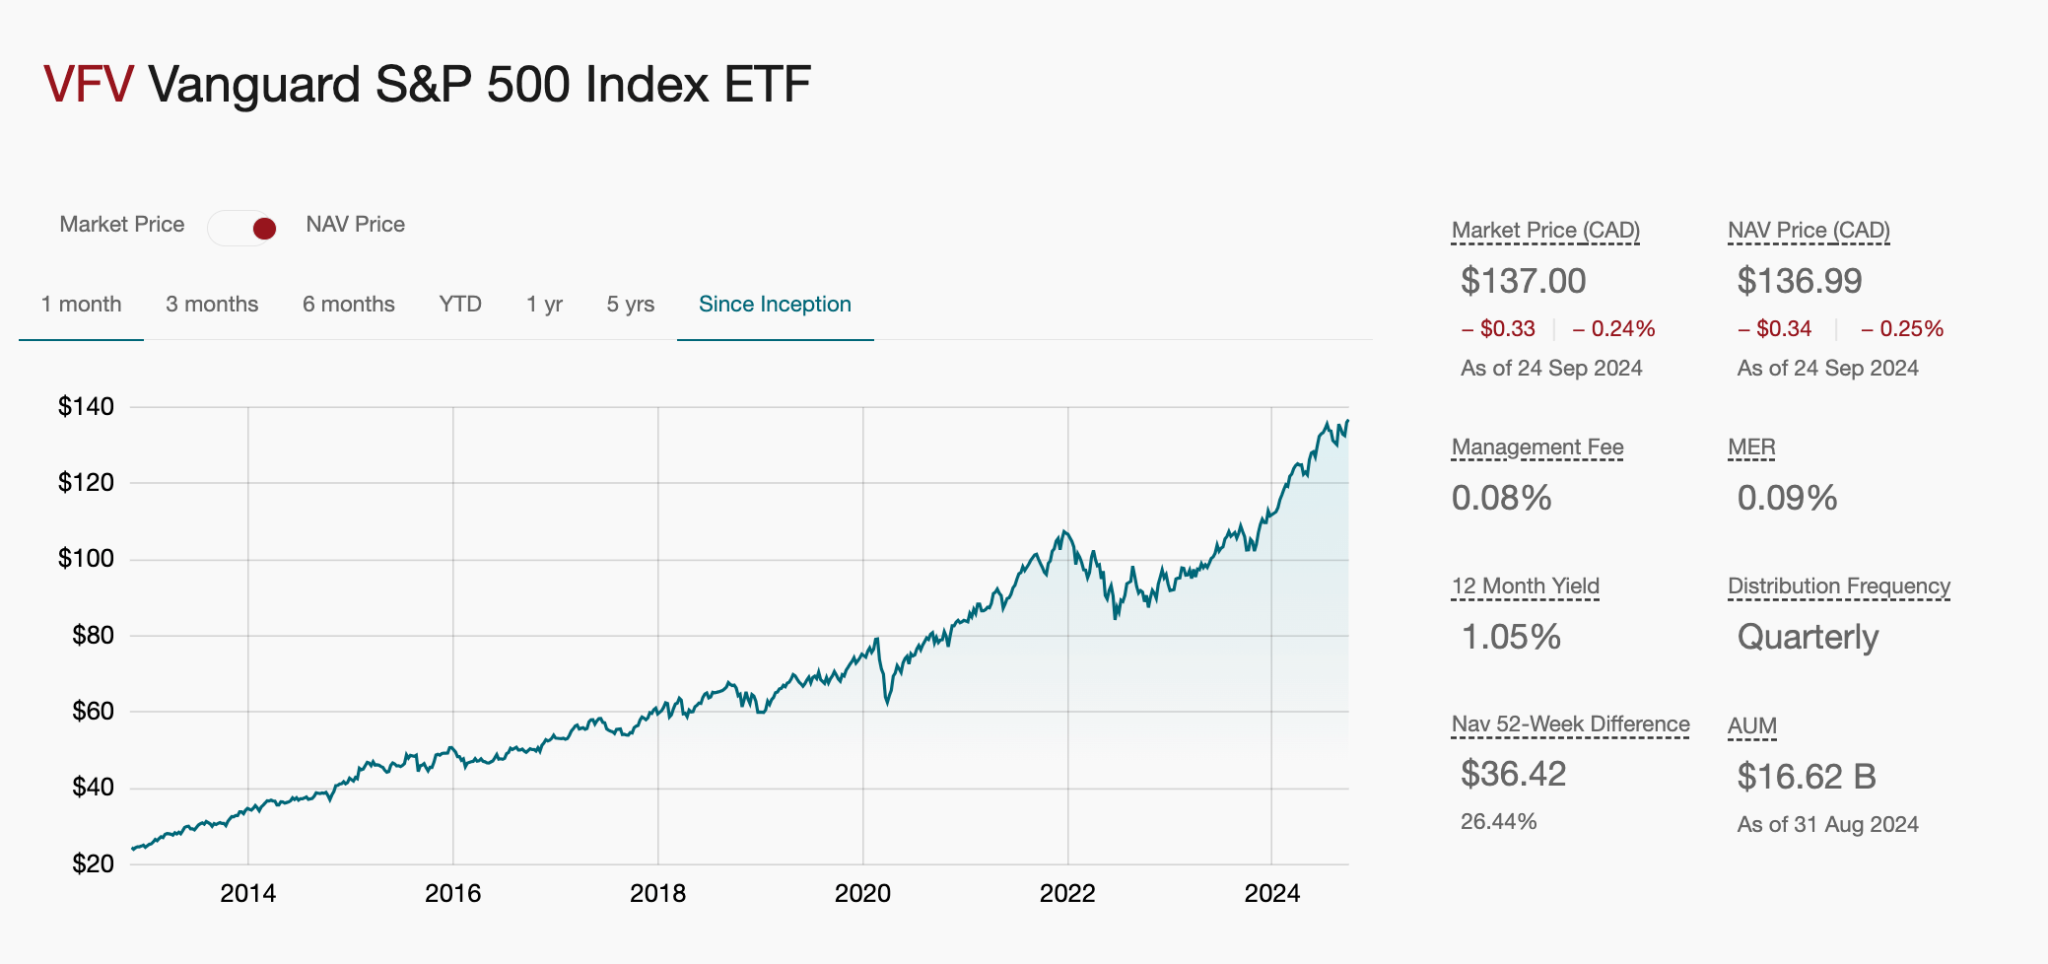This screenshot has height=964, width=2048.
Task: Open the AUM definition tooltip
Action: (1752, 725)
